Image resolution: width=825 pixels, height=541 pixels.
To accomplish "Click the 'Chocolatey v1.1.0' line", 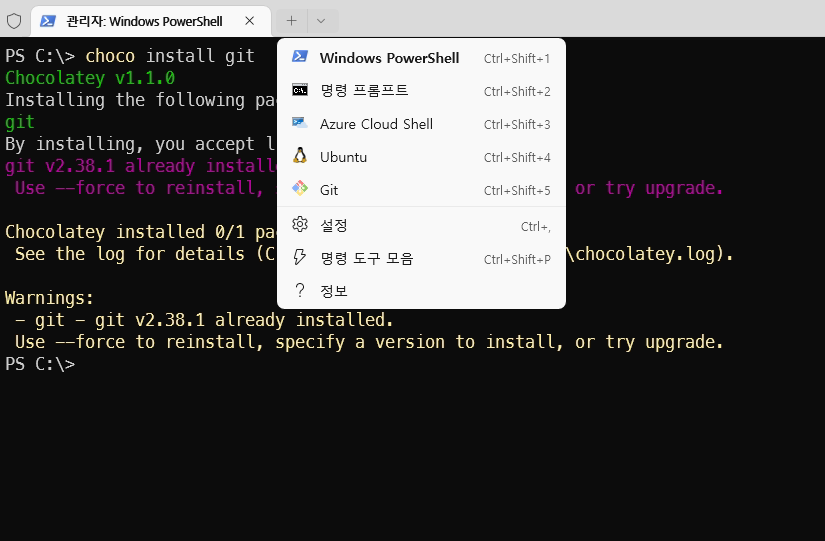I will click(90, 78).
